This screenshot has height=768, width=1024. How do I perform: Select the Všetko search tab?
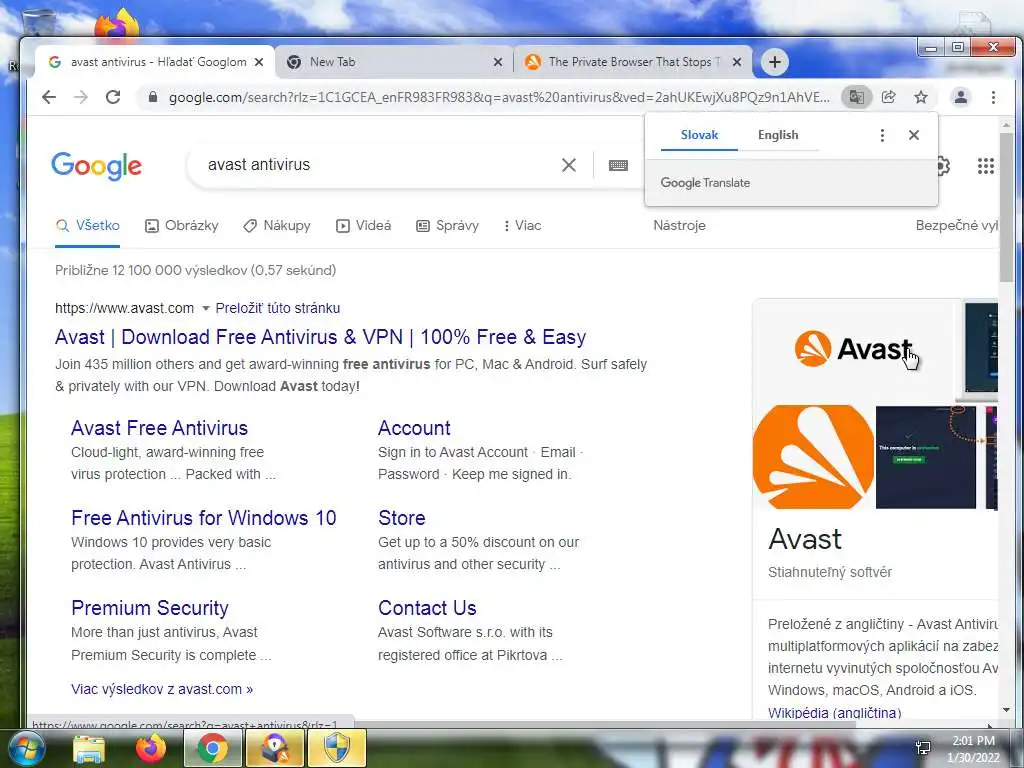(x=88, y=226)
